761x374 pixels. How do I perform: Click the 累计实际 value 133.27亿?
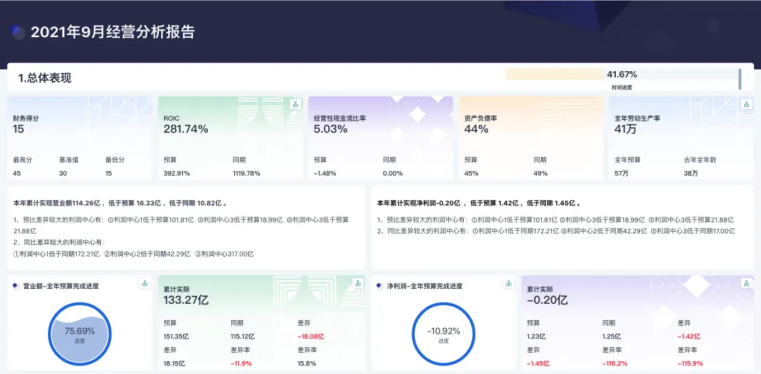pos(186,300)
